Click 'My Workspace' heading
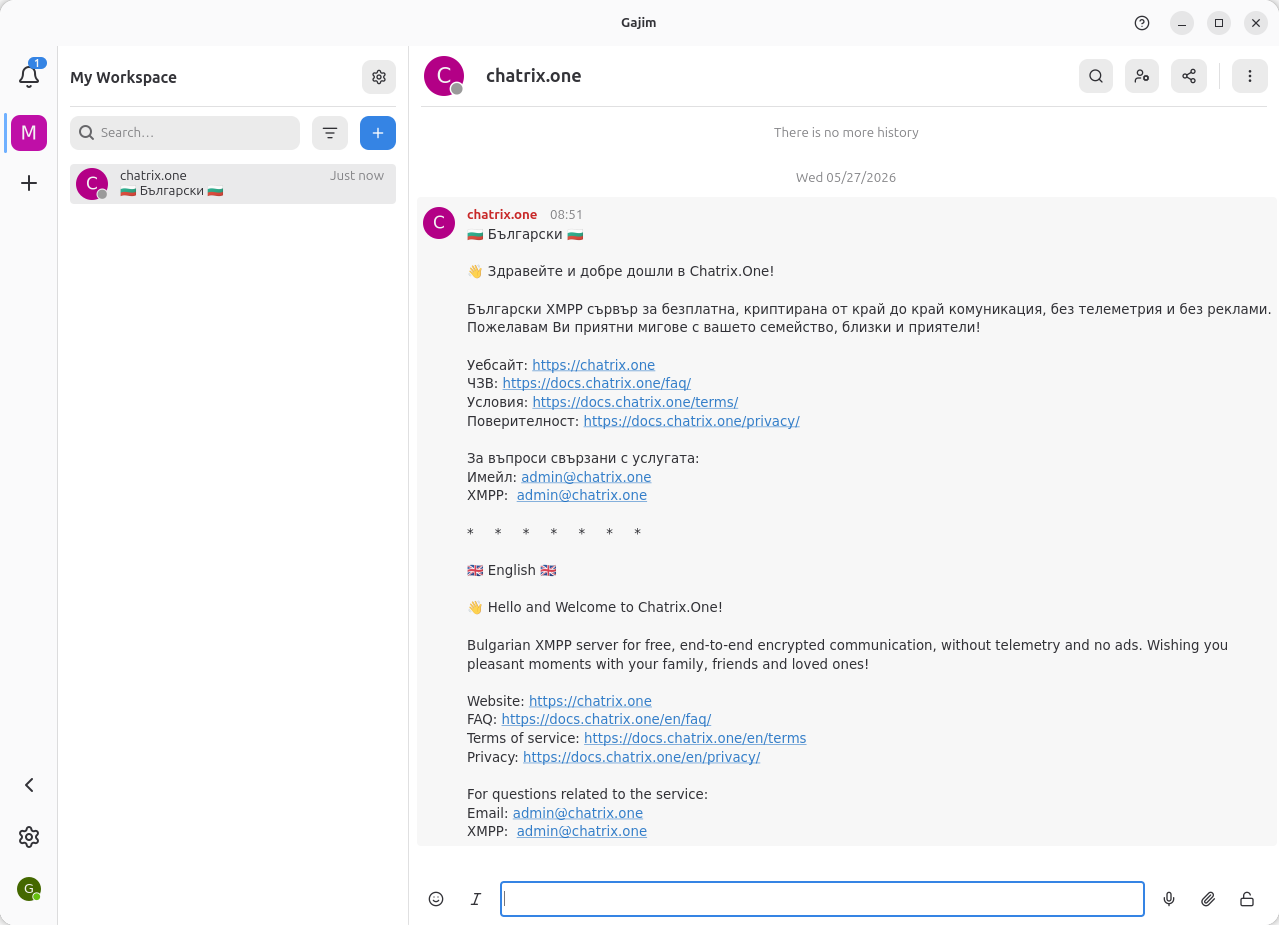 coord(123,77)
